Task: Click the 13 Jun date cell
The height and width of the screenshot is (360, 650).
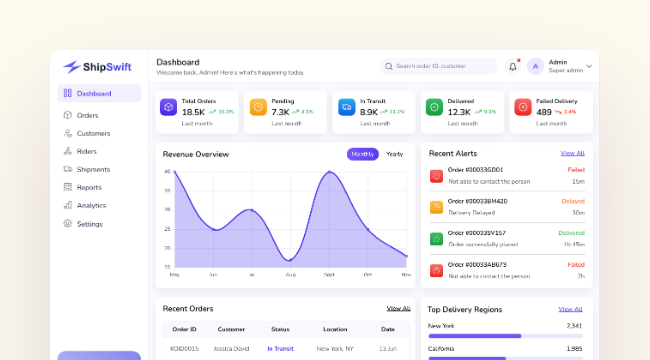Action: pos(388,348)
